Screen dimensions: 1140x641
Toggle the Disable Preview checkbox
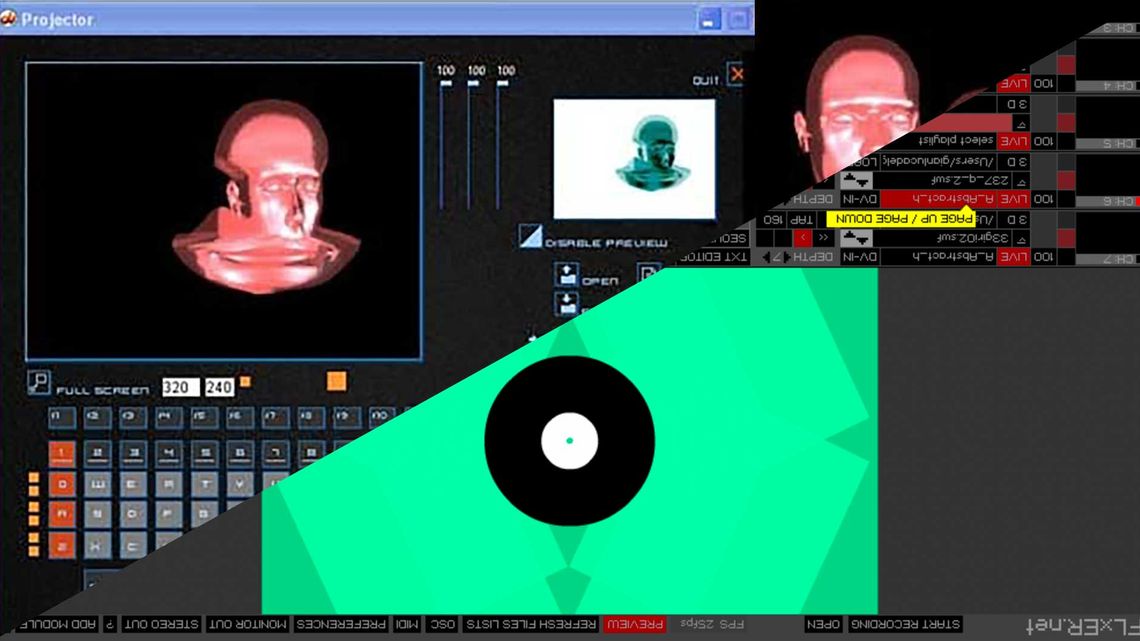point(530,236)
